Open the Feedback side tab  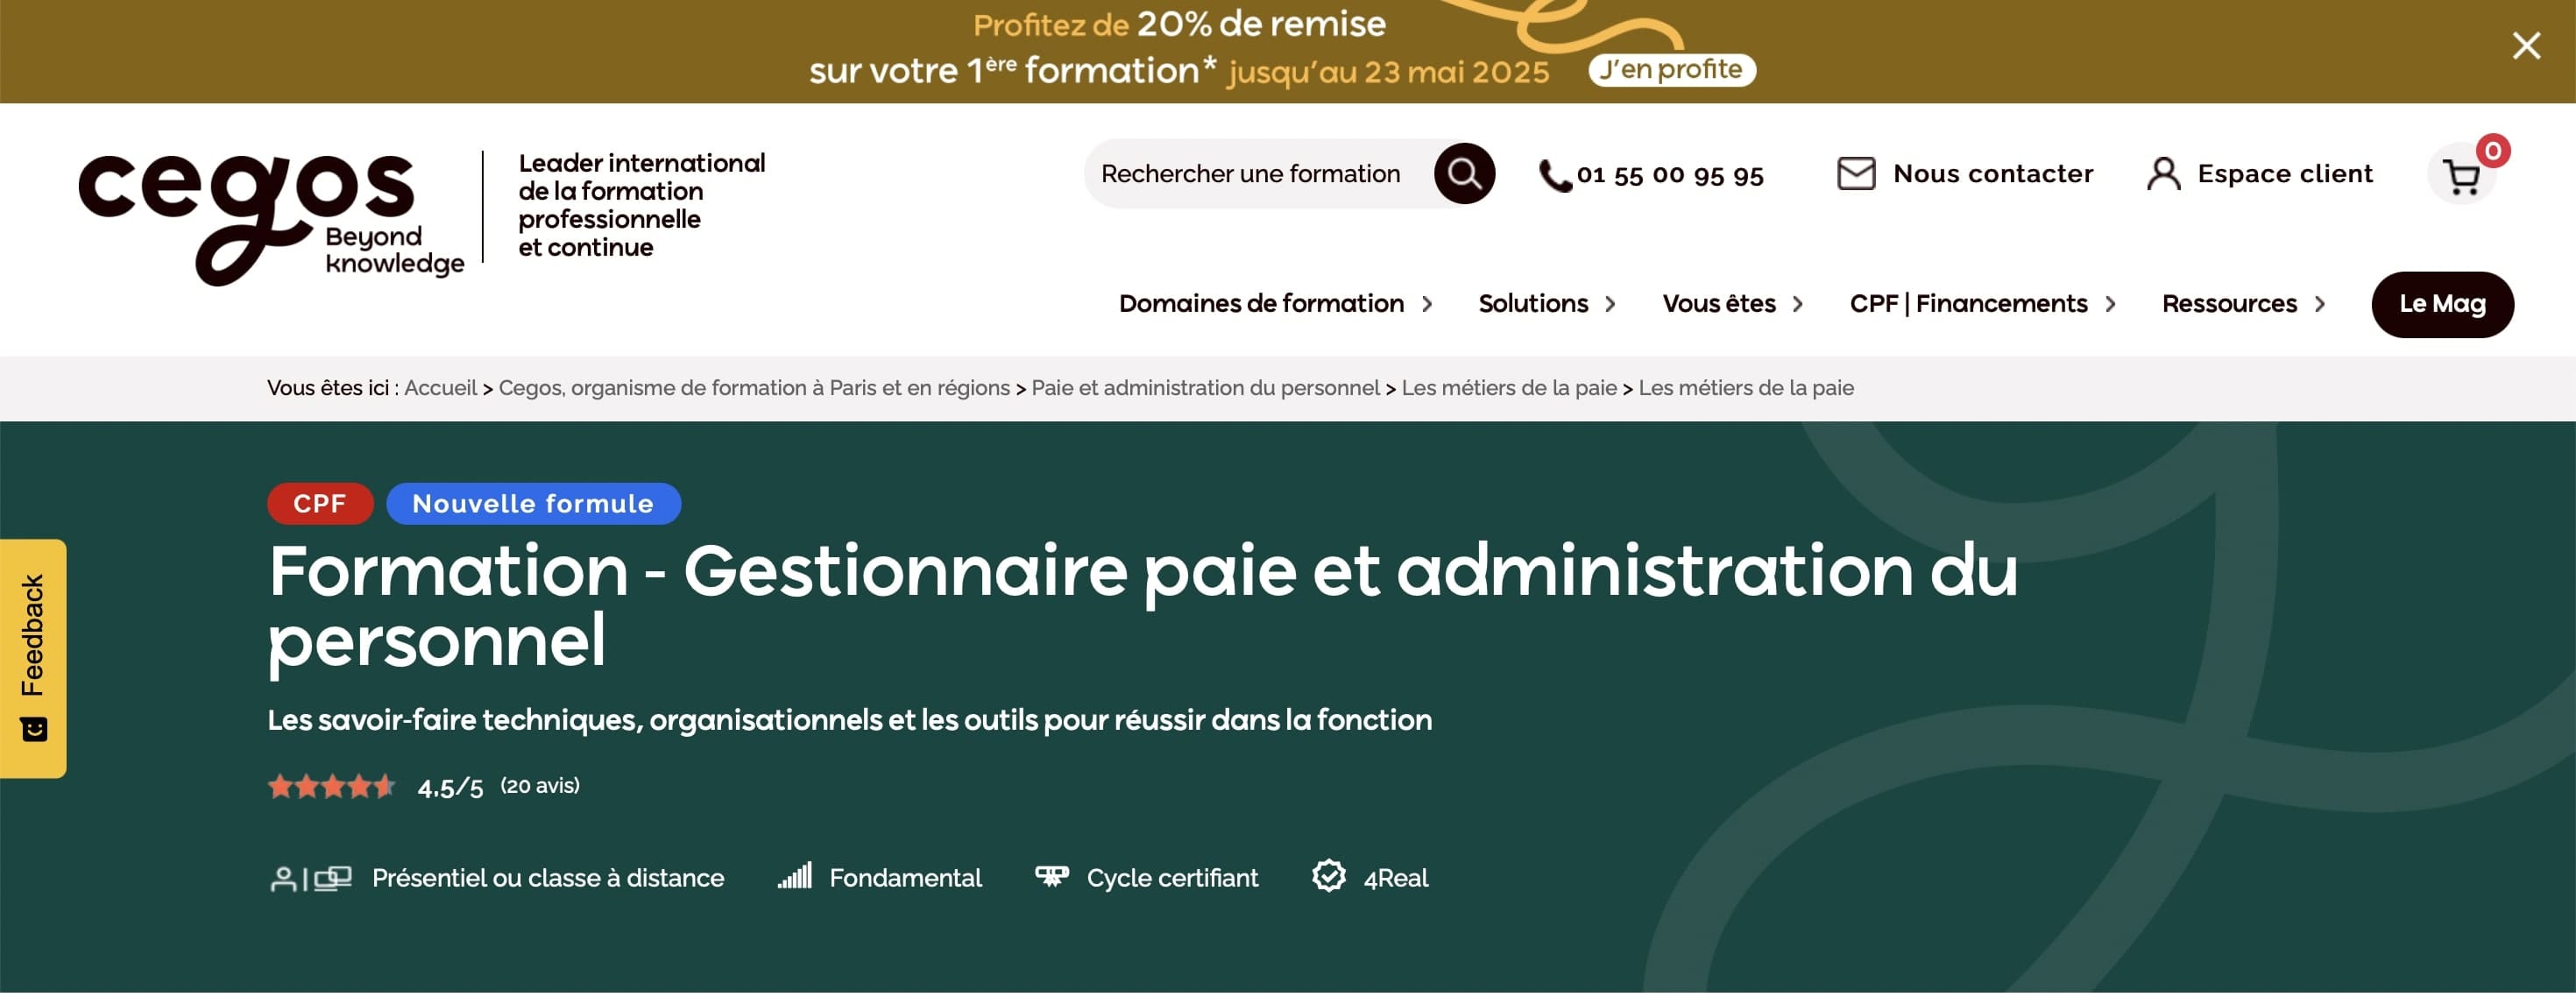(x=33, y=659)
